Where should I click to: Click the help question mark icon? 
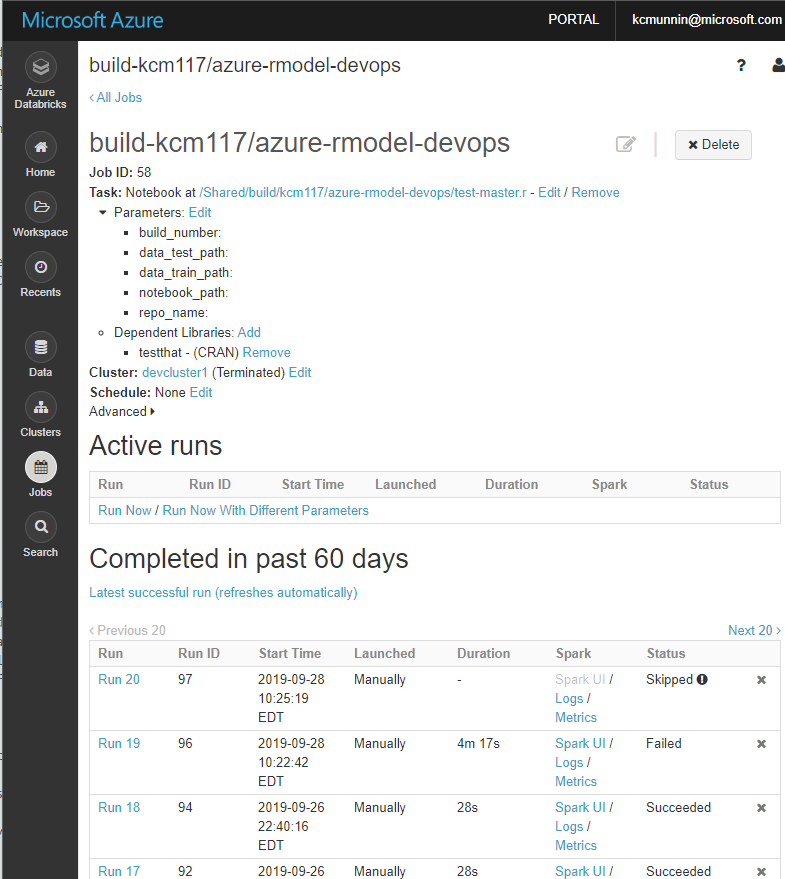[x=741, y=66]
